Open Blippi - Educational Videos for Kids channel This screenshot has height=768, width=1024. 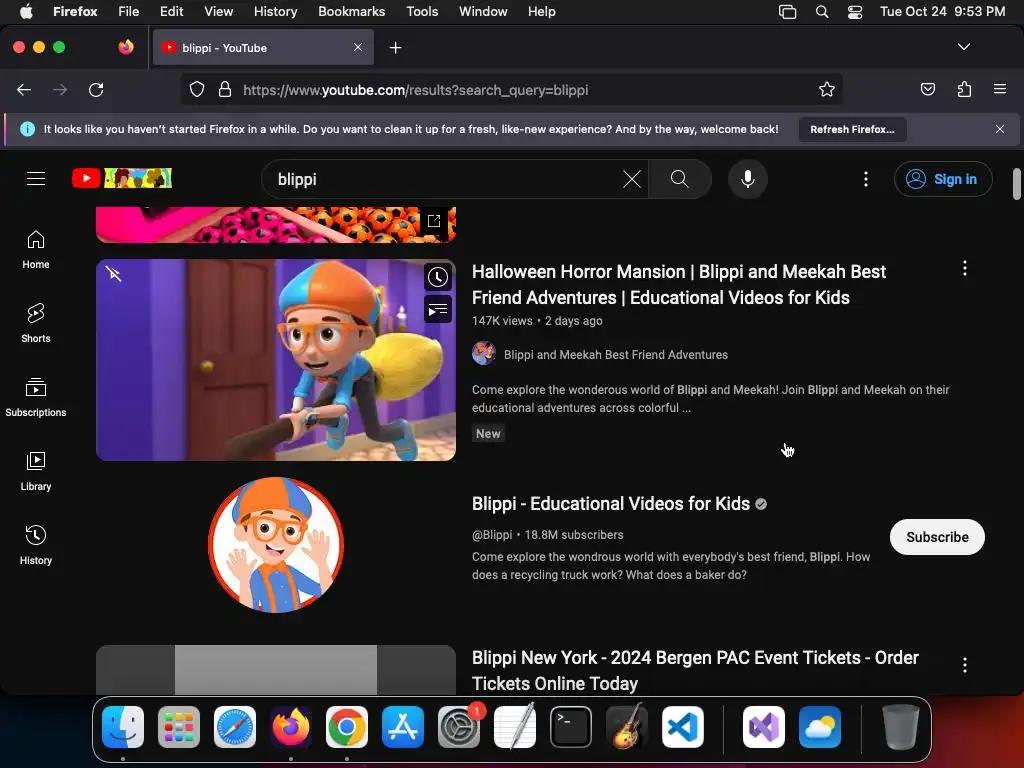[x=611, y=504]
